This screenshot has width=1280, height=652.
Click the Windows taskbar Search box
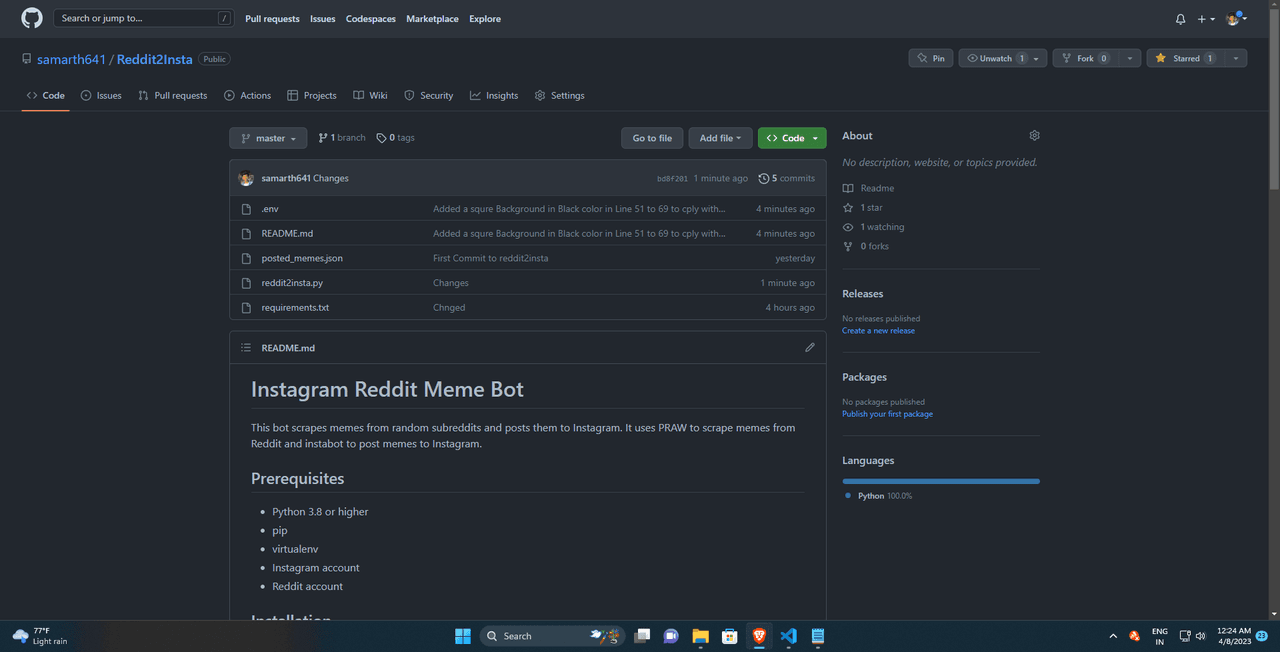click(553, 636)
